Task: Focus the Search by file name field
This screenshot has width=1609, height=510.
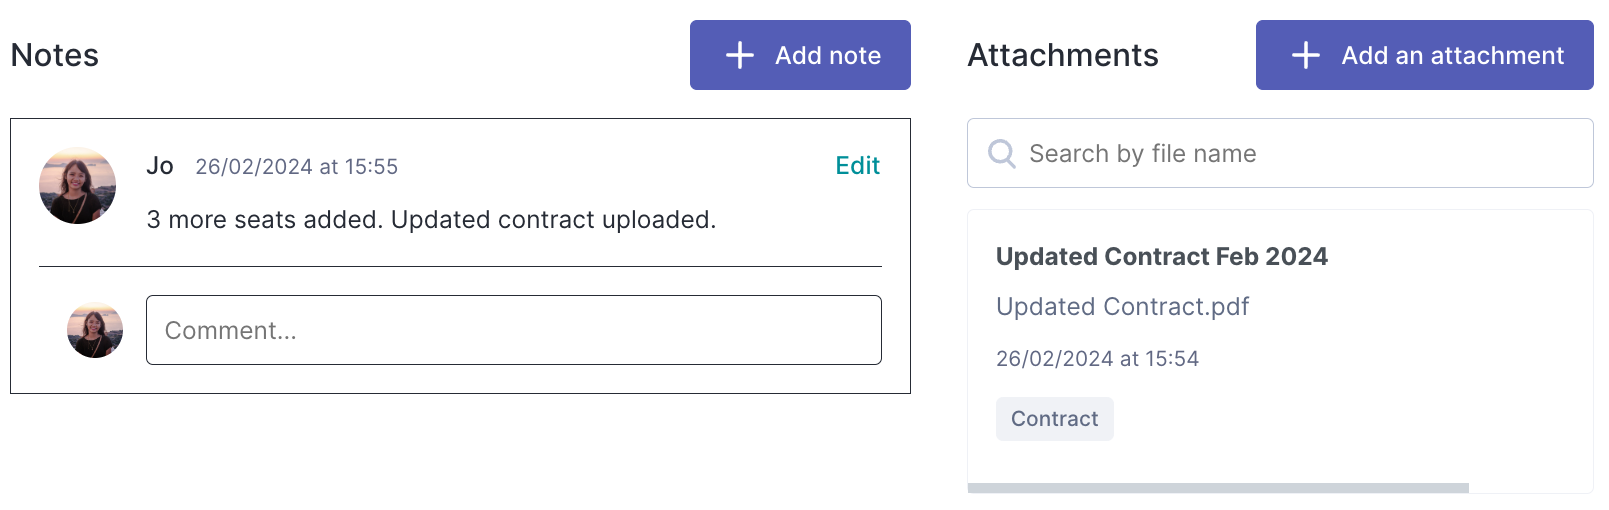Action: (x=1280, y=153)
